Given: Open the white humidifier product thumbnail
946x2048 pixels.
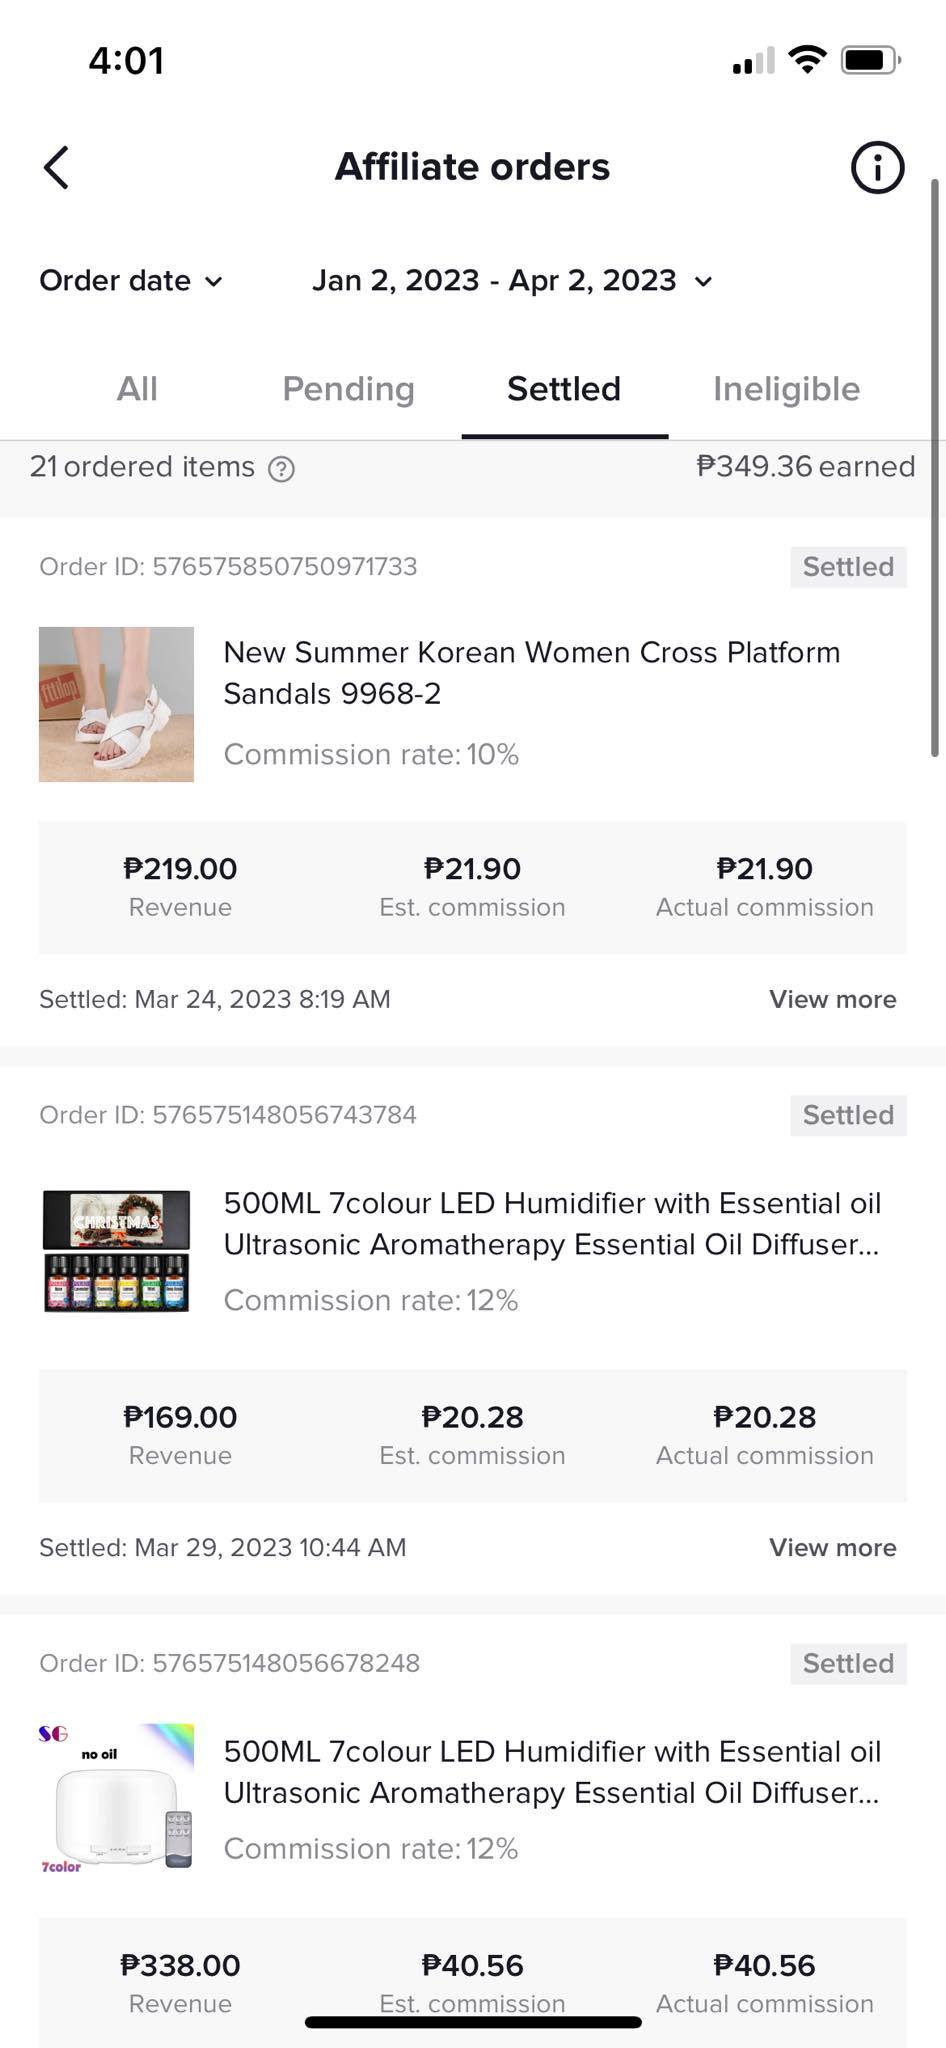Looking at the screenshot, I should coord(116,1796).
